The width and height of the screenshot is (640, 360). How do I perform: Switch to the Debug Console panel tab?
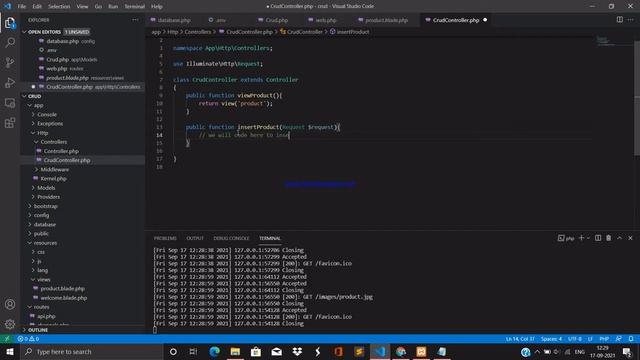pyautogui.click(x=231, y=238)
